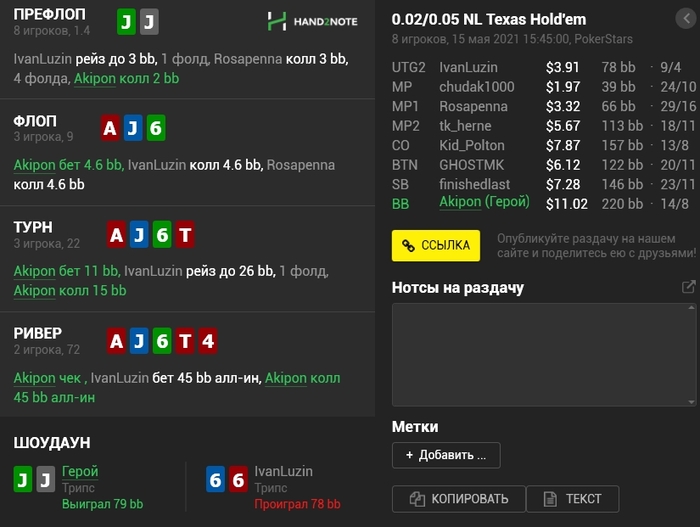The width and height of the screenshot is (700, 527).
Task: Click the flop blue J card
Action: pos(133,128)
